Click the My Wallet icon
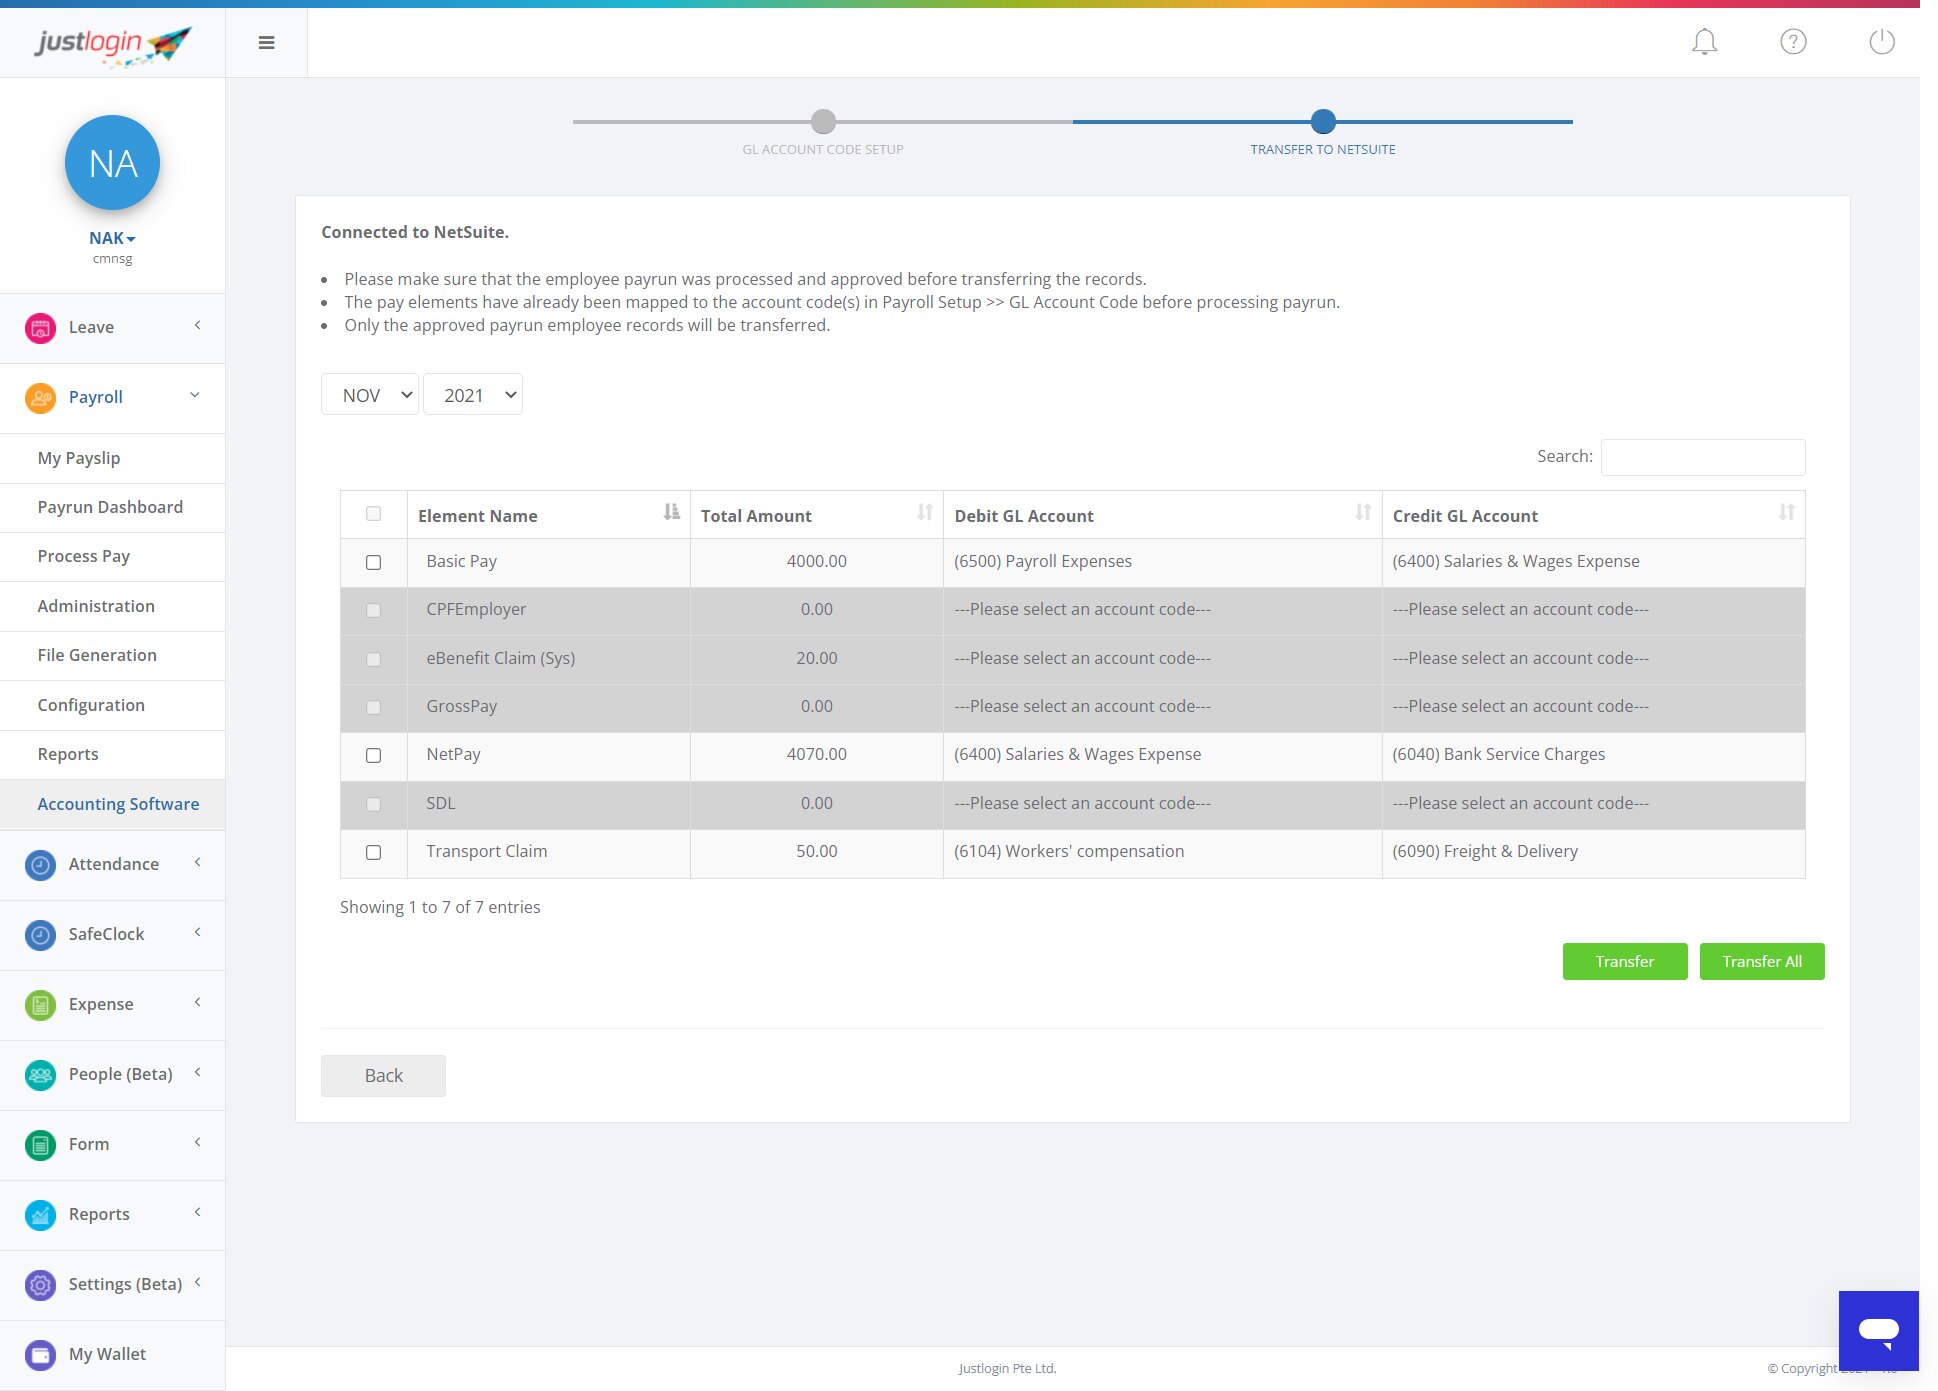 (x=40, y=1354)
